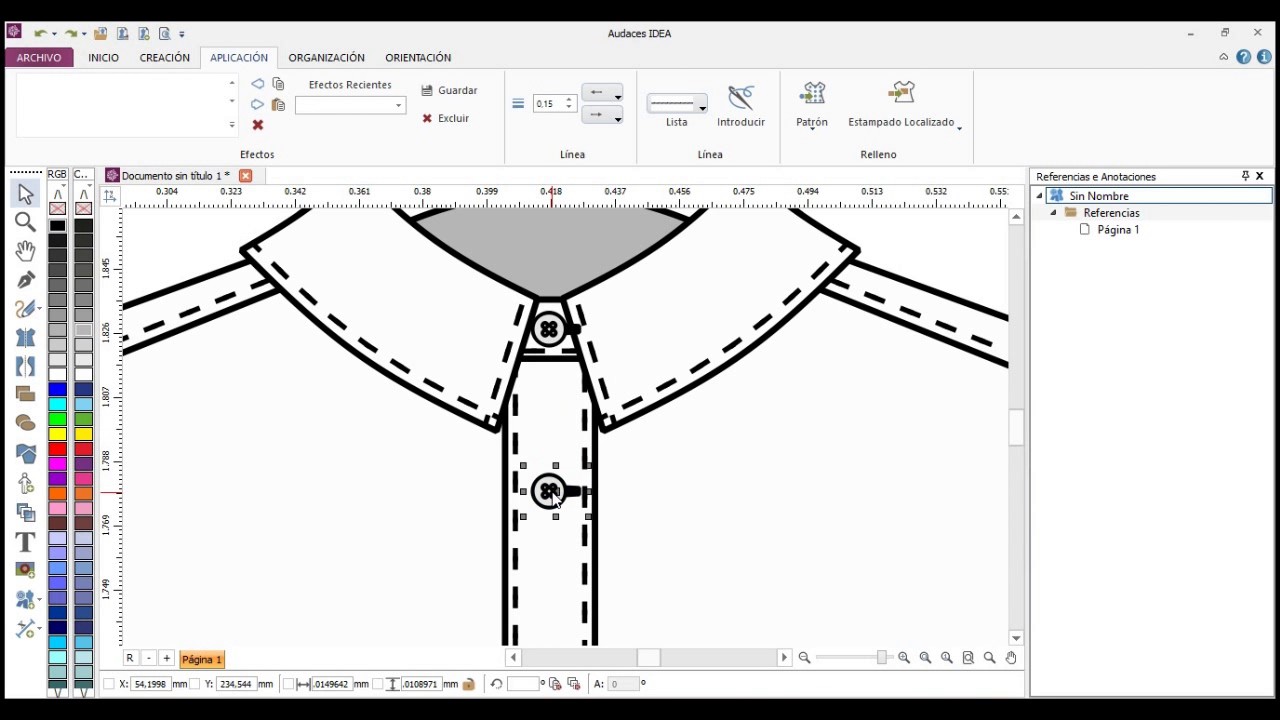Open the ARCHIVO menu
Image resolution: width=1280 pixels, height=720 pixels.
point(39,57)
